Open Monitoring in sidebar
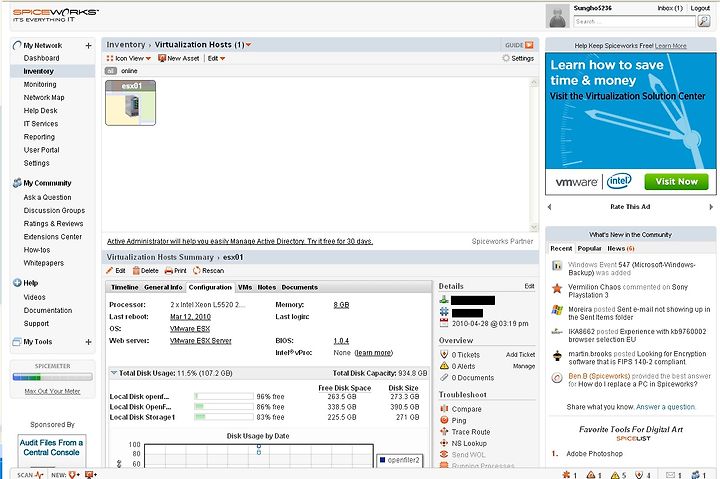 click(40, 85)
